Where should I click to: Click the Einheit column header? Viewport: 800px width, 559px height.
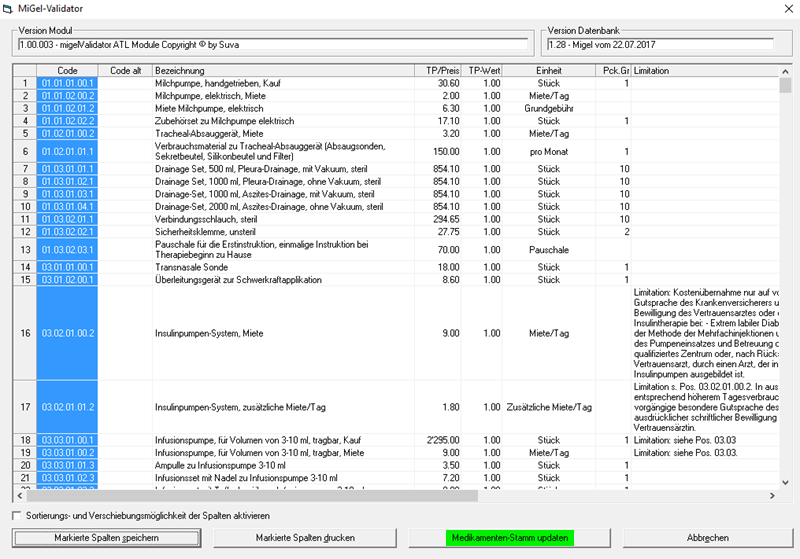pyautogui.click(x=548, y=70)
